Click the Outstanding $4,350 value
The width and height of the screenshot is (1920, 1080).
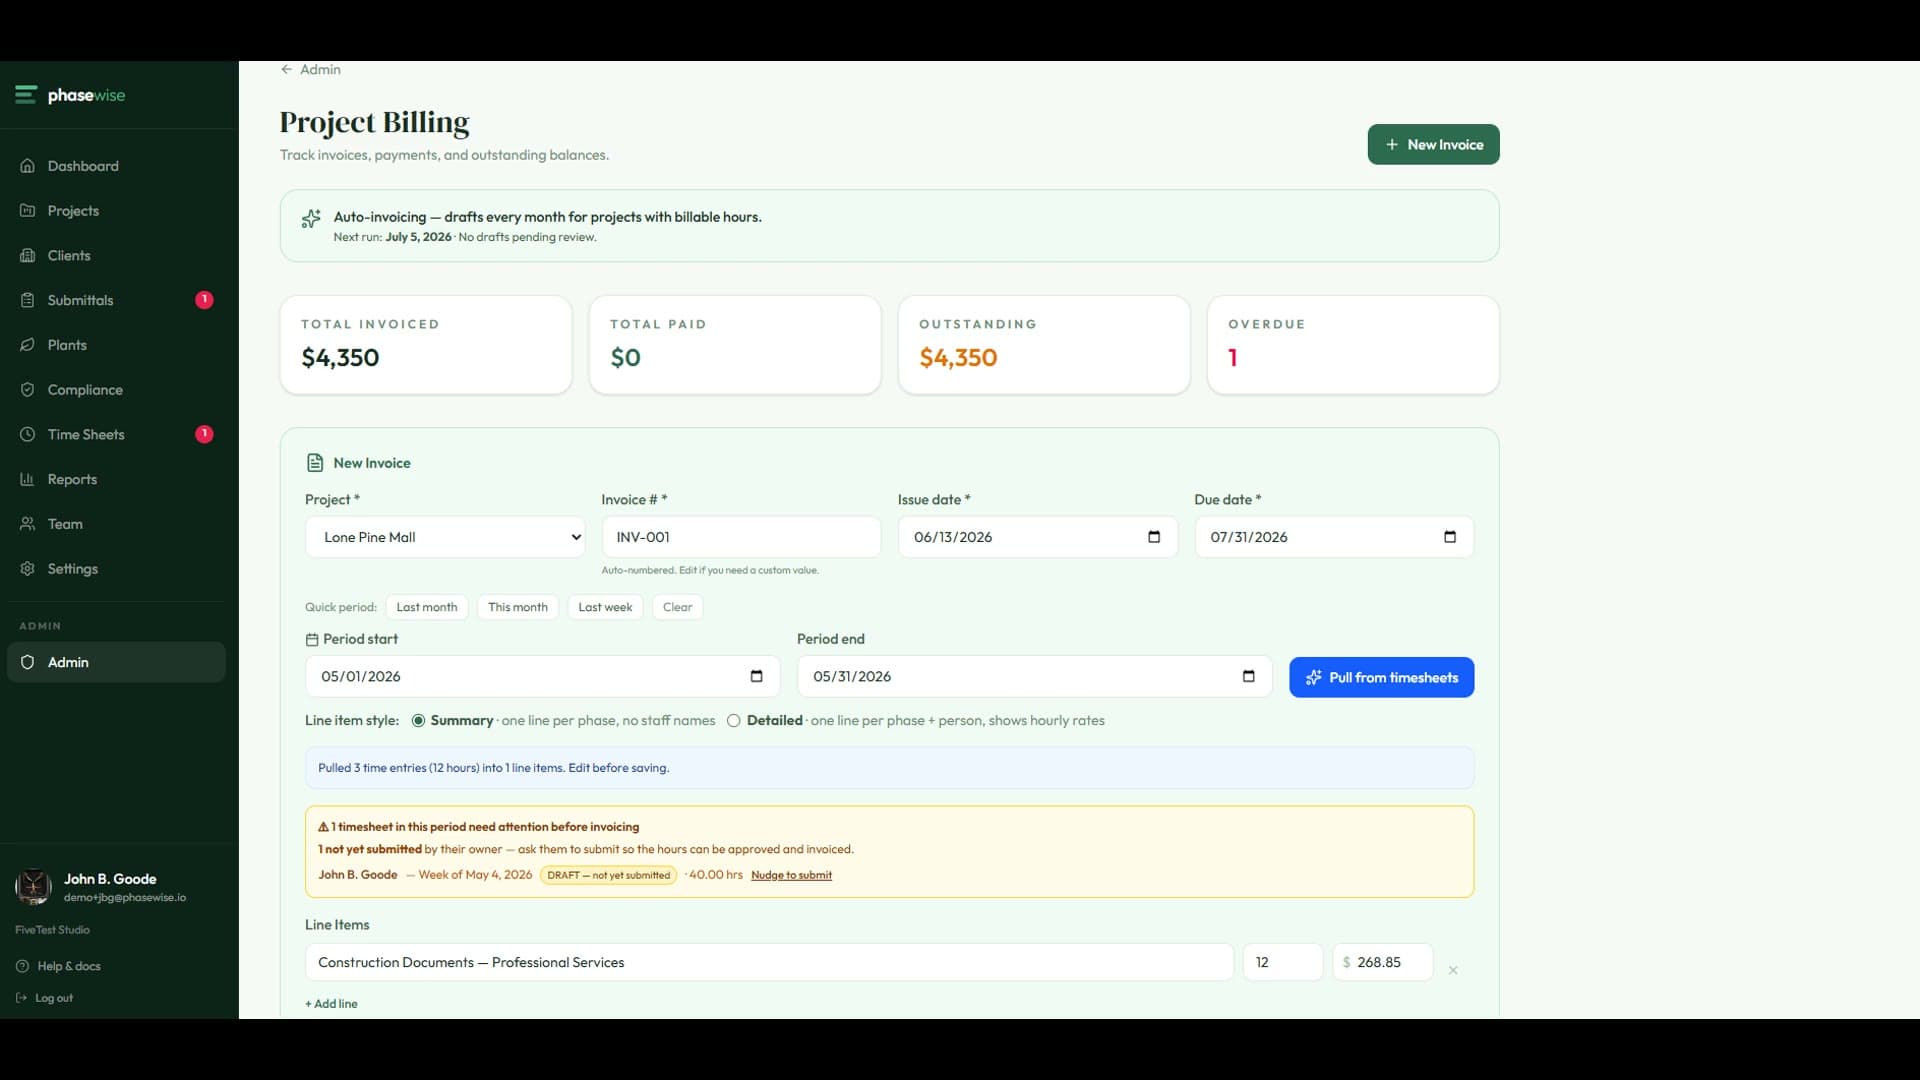(x=958, y=358)
